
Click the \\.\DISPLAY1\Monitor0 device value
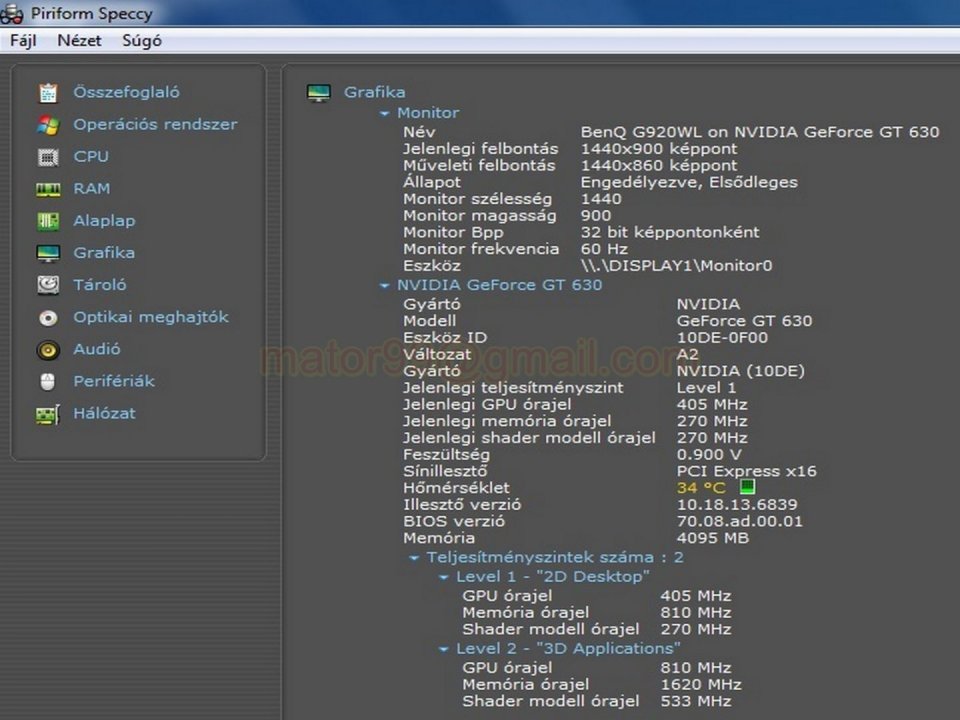tap(676, 266)
